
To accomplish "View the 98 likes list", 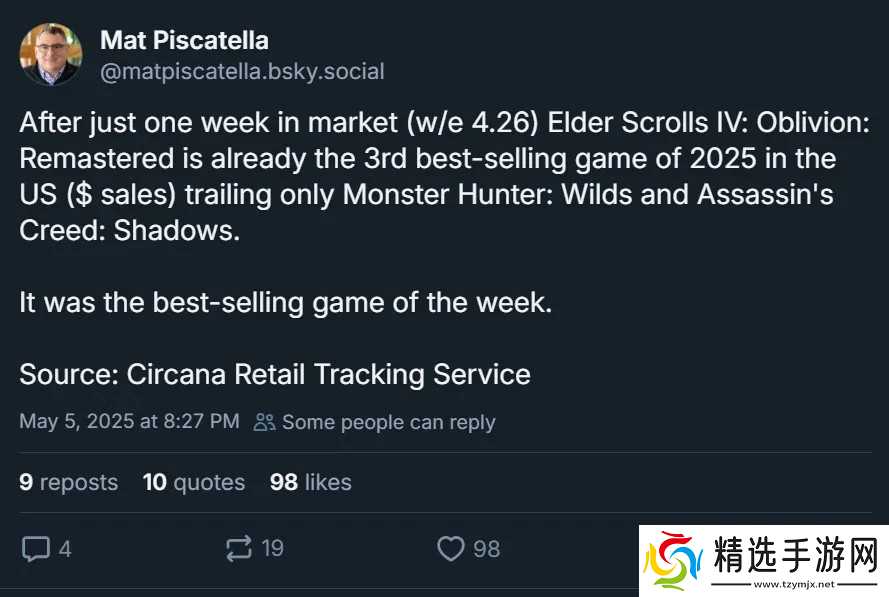I will (310, 482).
